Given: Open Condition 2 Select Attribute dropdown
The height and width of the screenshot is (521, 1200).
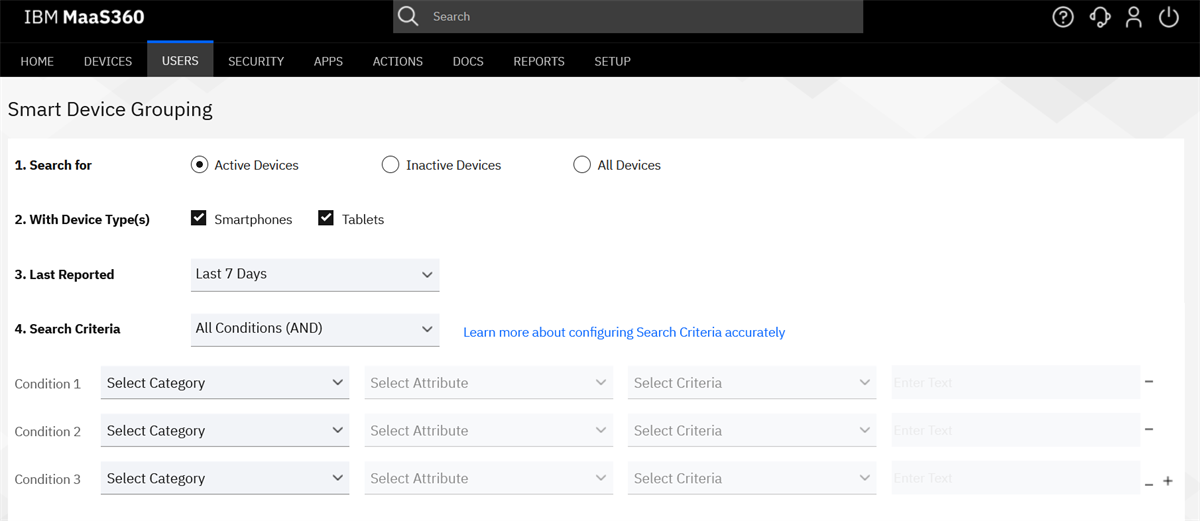Looking at the screenshot, I should (x=489, y=431).
